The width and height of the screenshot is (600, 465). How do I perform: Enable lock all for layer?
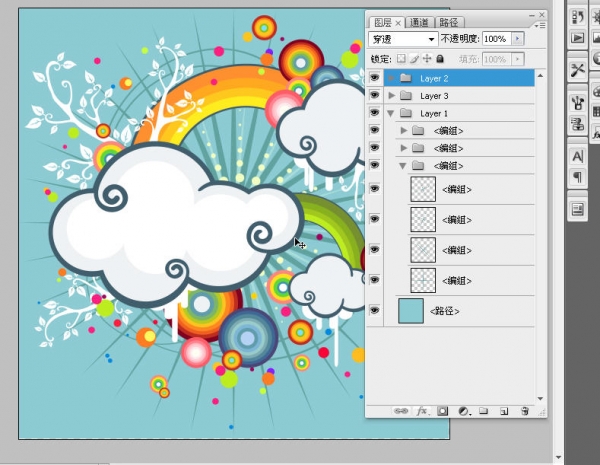click(x=440, y=59)
